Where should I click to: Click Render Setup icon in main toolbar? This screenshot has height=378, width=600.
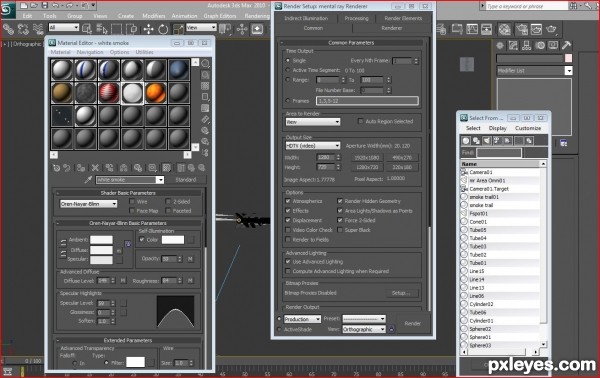pyautogui.click(x=522, y=29)
